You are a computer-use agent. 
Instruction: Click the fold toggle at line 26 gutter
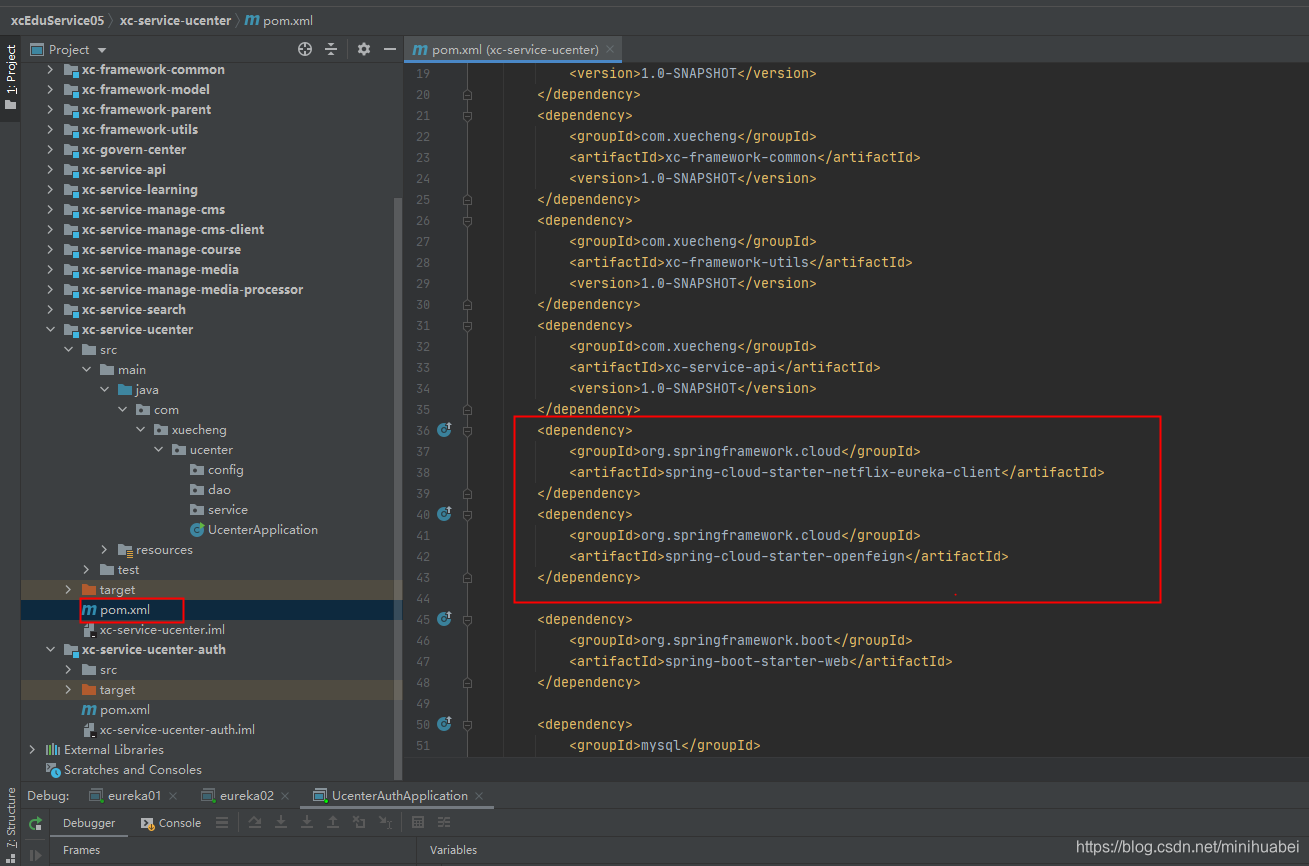click(x=467, y=220)
